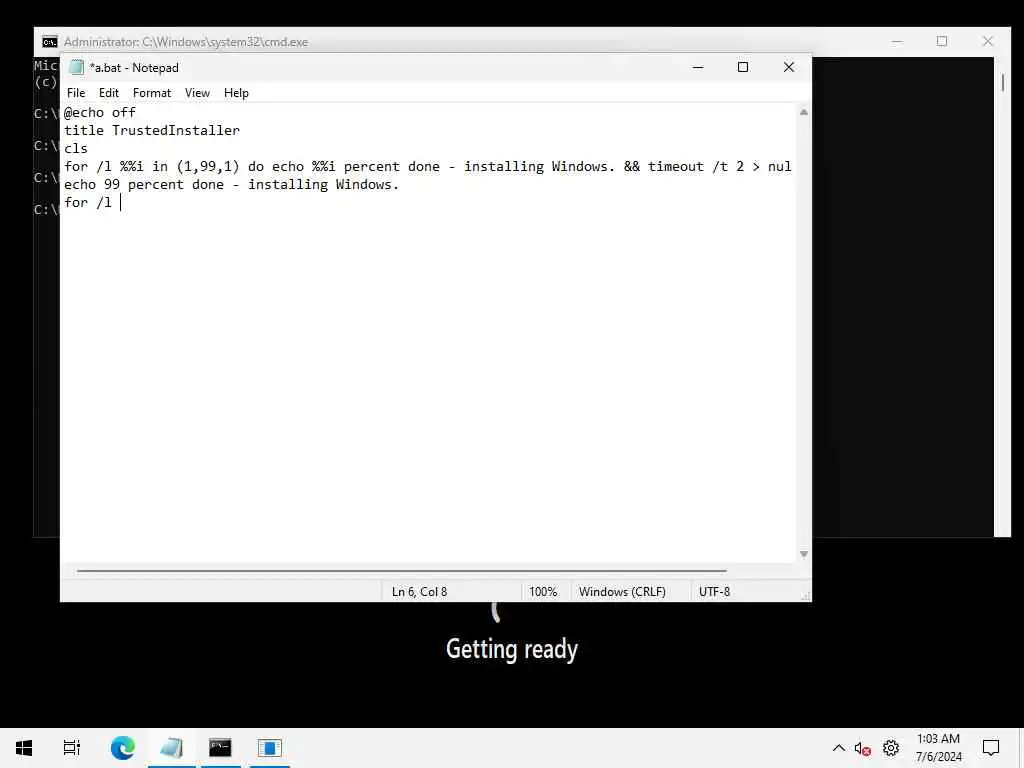Open Task View from the taskbar
The width and height of the screenshot is (1024, 768).
pos(72,748)
